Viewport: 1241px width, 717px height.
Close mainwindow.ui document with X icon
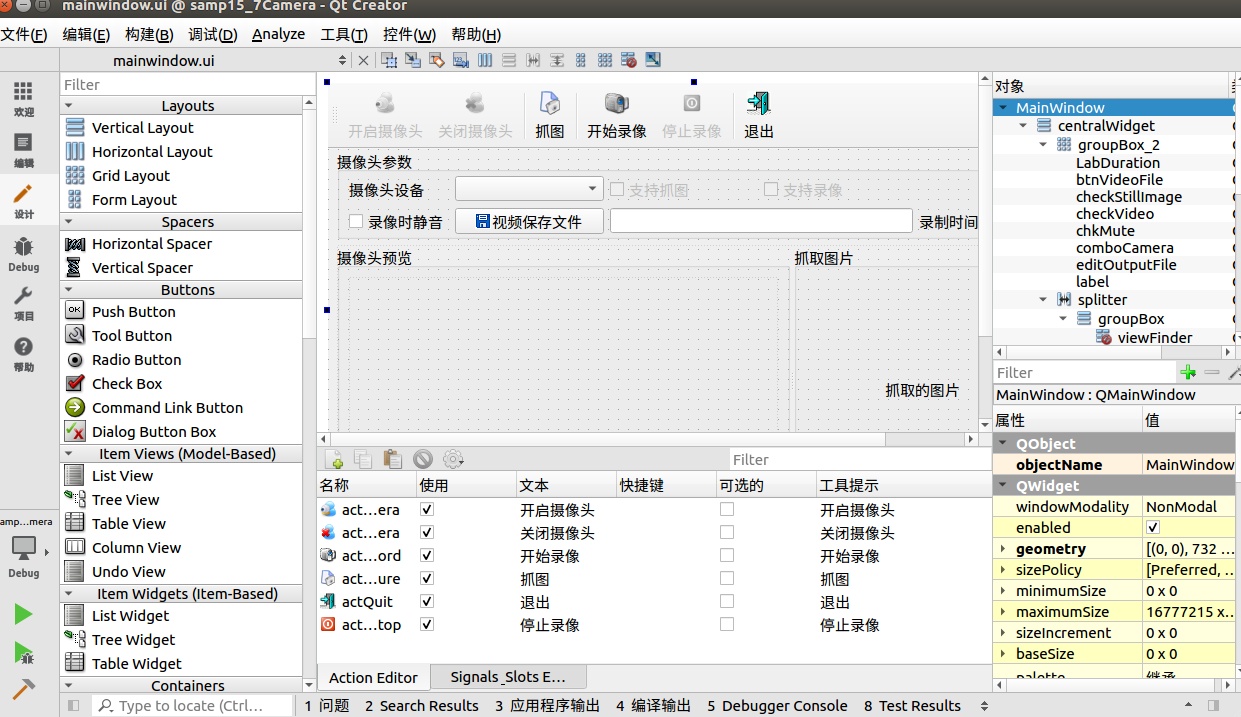pos(363,60)
